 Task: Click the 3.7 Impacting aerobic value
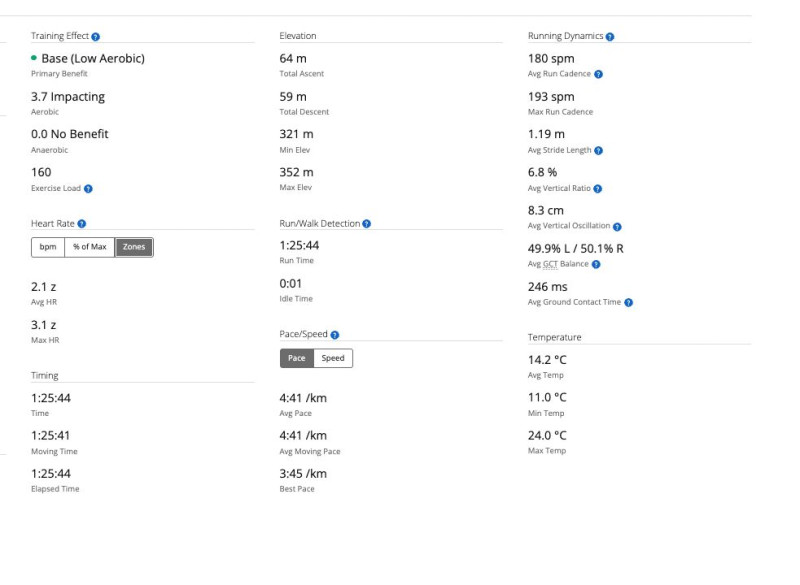(68, 97)
